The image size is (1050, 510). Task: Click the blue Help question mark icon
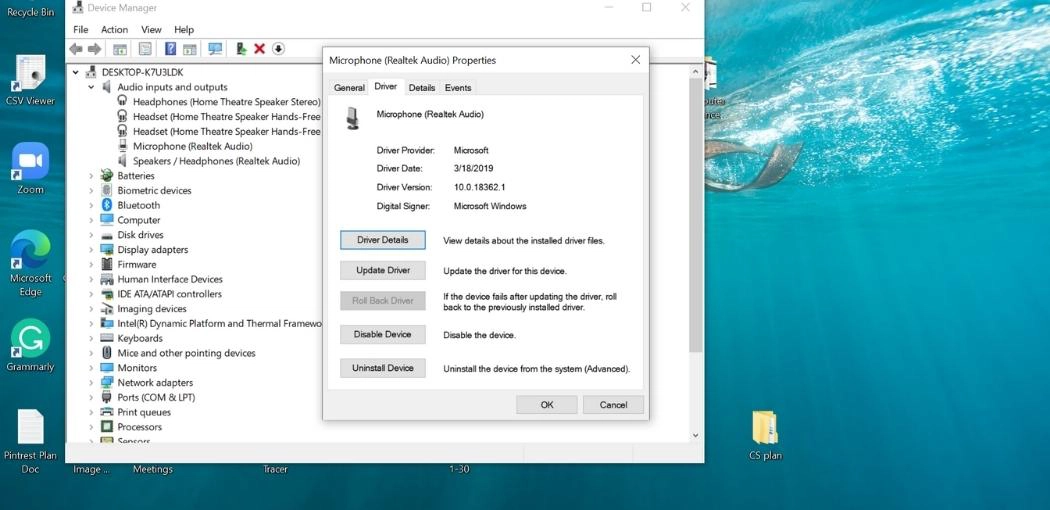(x=171, y=49)
